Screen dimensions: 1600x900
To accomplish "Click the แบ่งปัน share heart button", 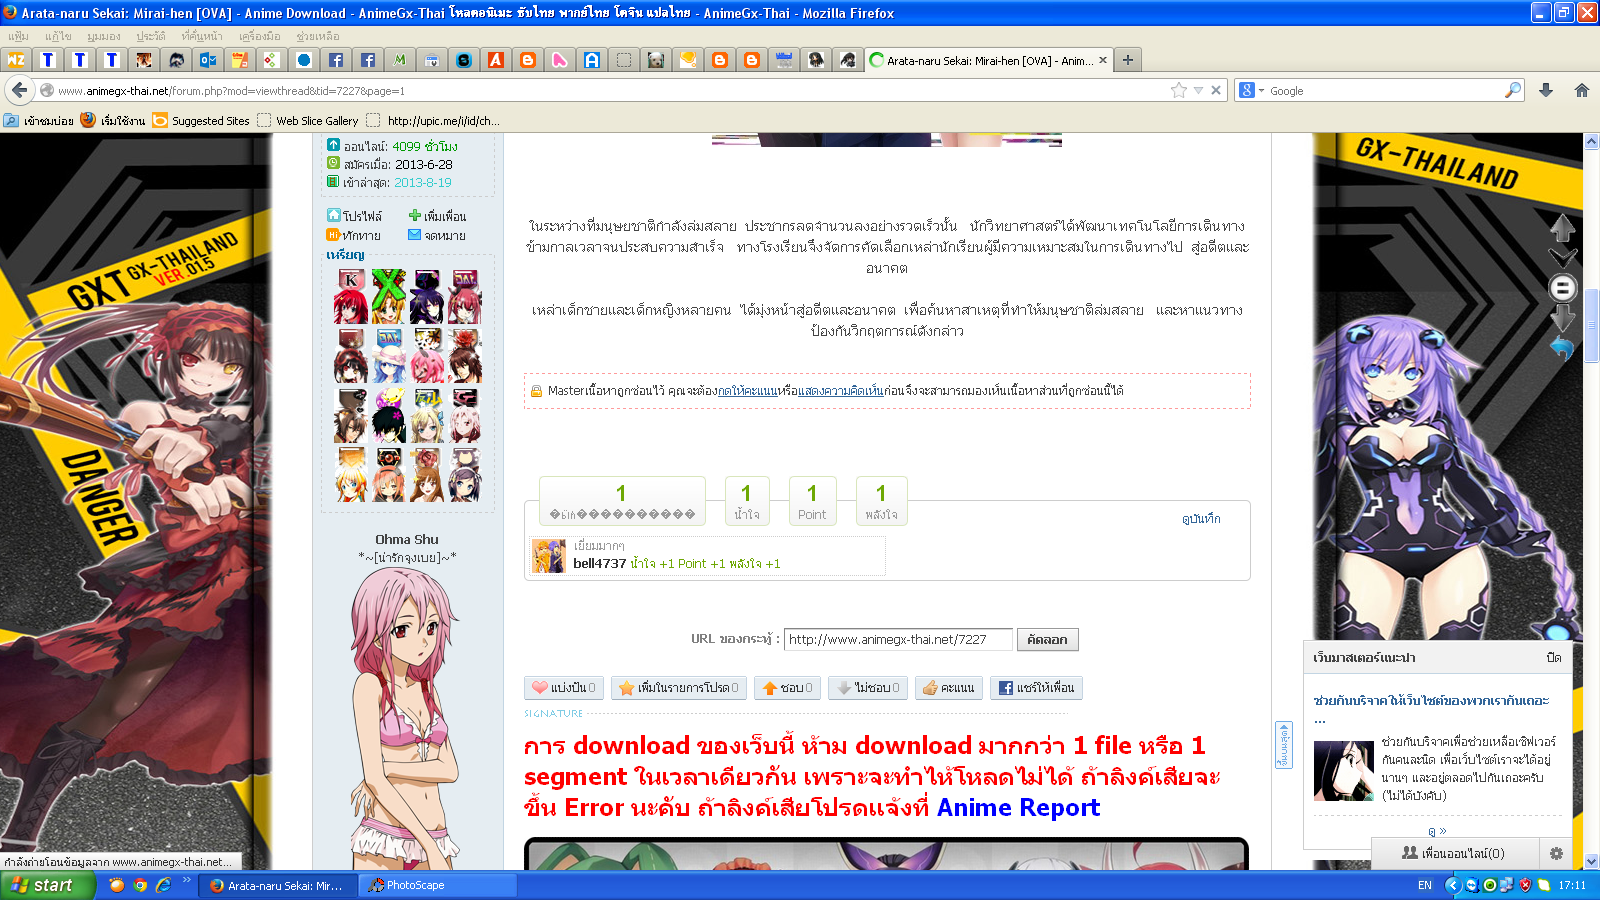I will 564,688.
